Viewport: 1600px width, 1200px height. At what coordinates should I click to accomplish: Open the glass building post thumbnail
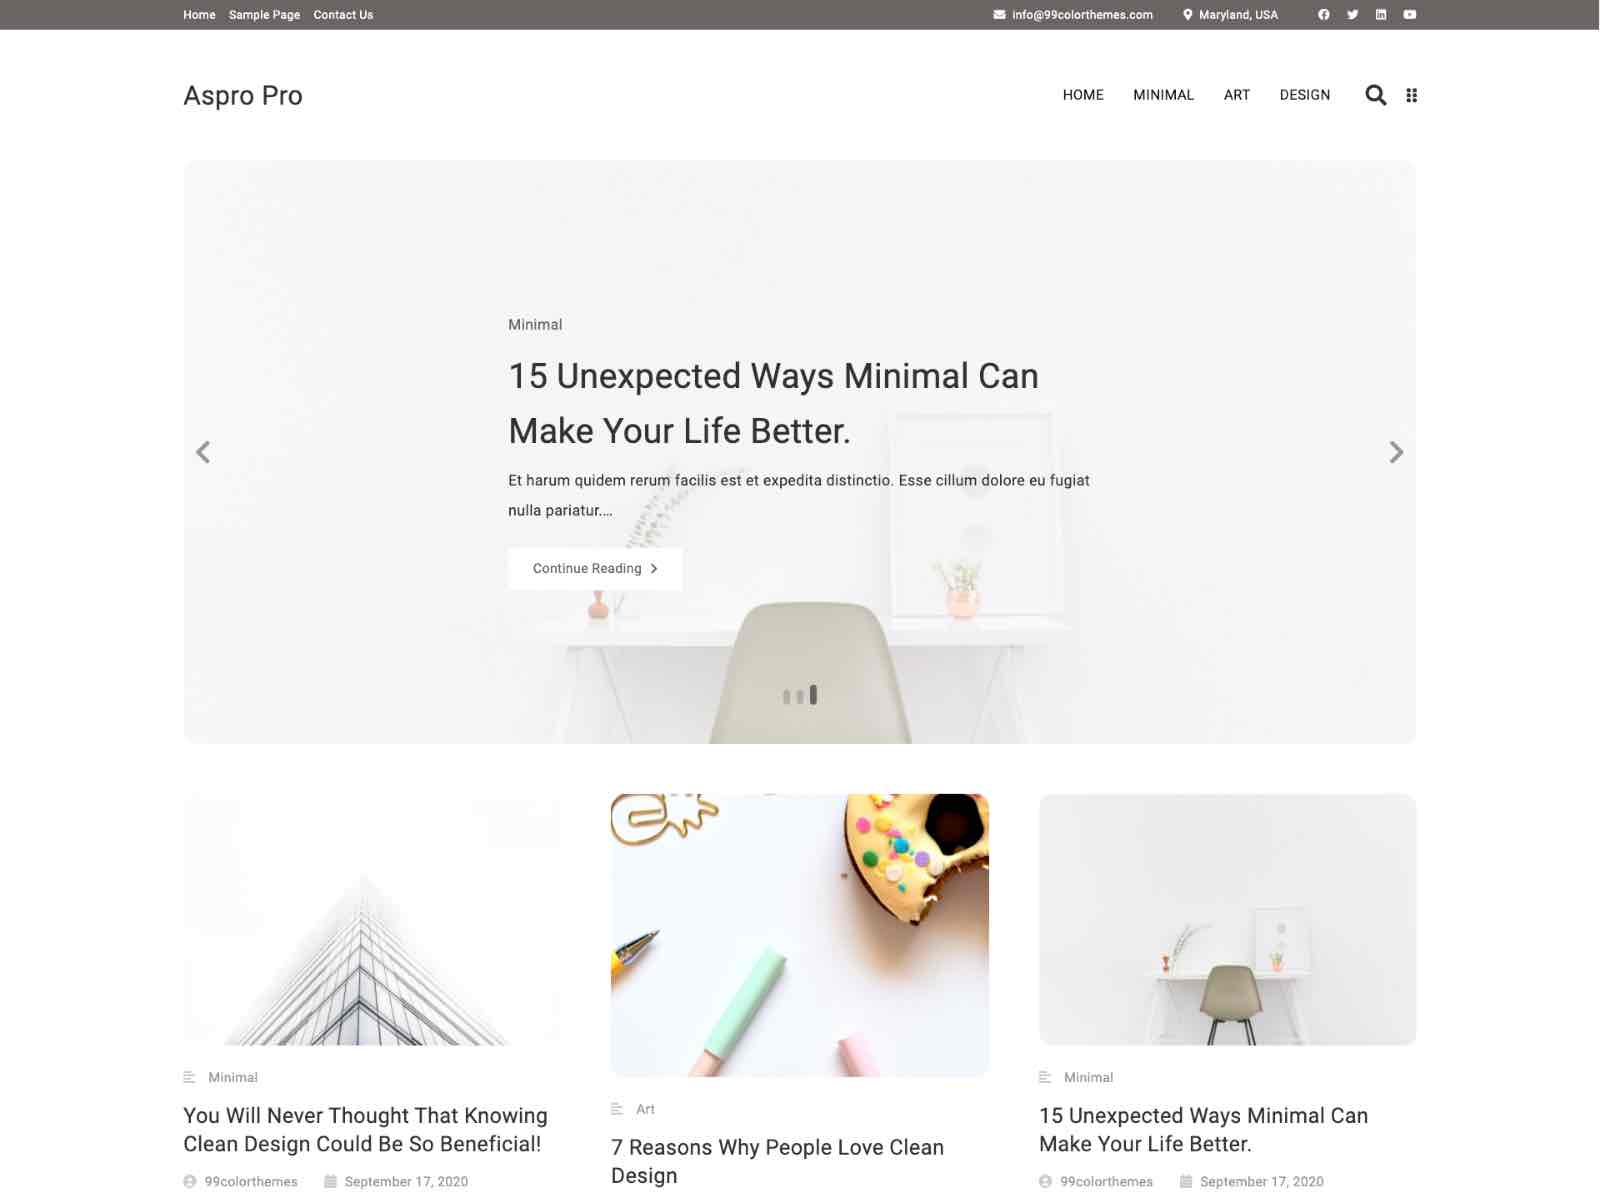tap(372, 920)
